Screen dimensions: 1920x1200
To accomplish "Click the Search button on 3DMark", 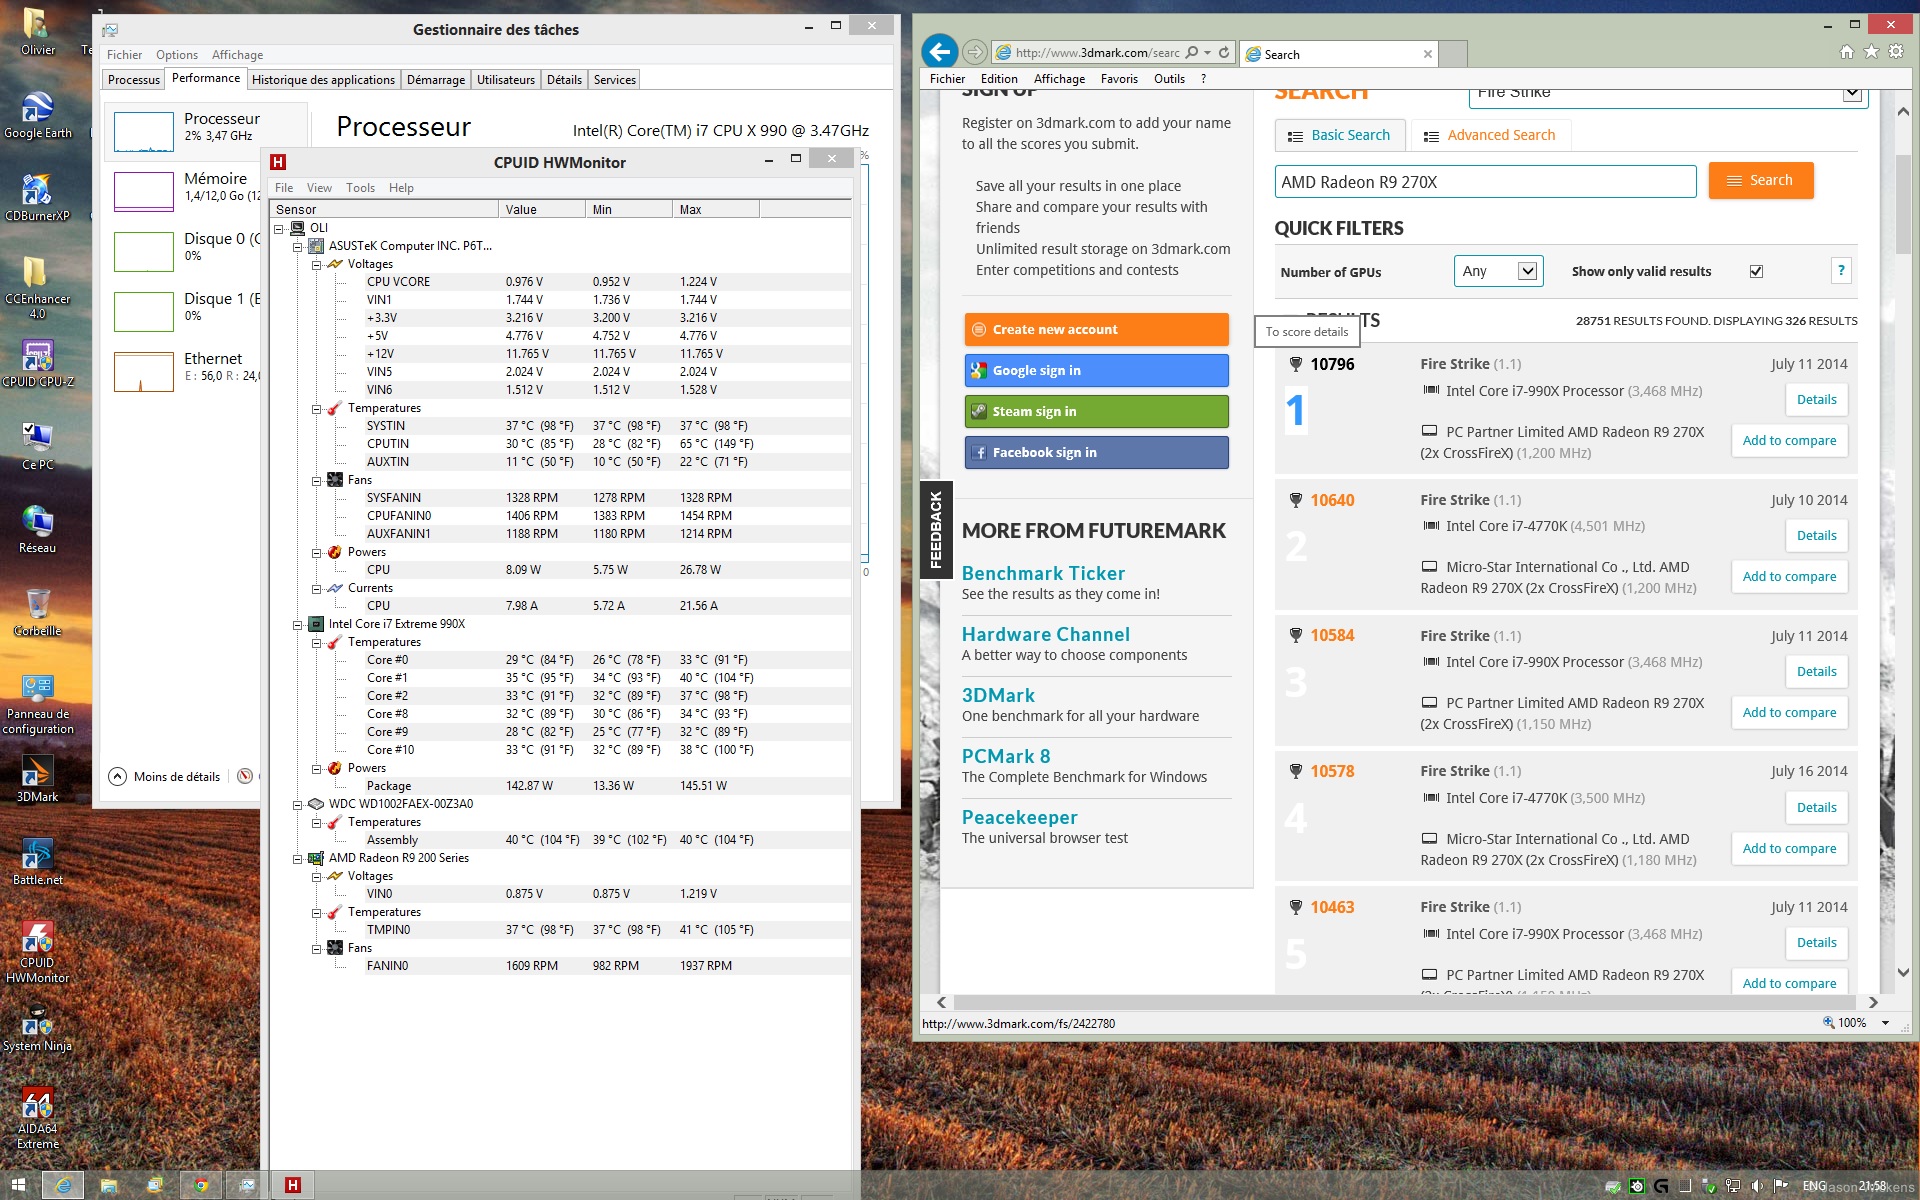I will pos(1761,181).
